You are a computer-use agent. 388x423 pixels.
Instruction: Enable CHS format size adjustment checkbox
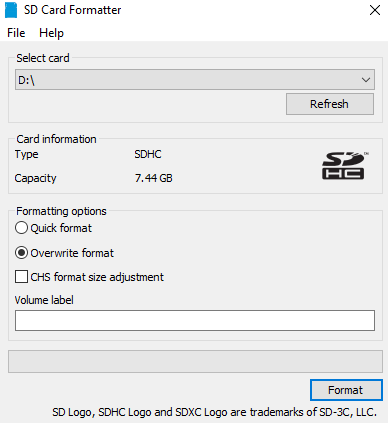(21, 277)
